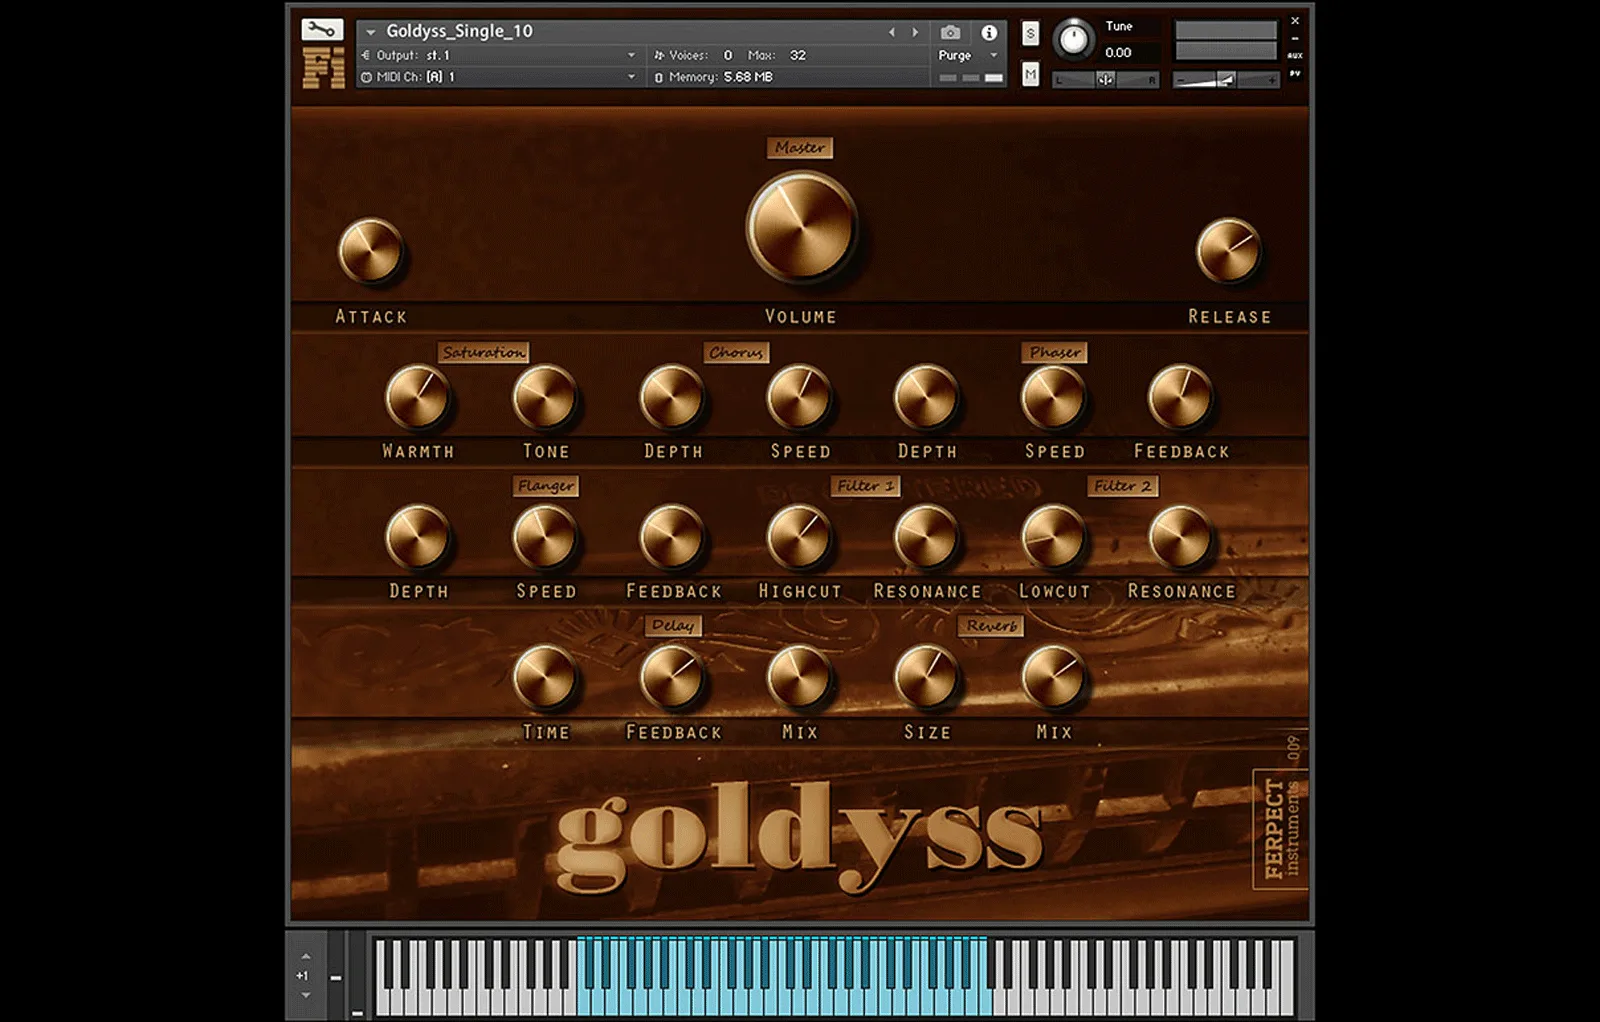Click the Attack knob
Viewport: 1600px width, 1022px height.
(371, 251)
